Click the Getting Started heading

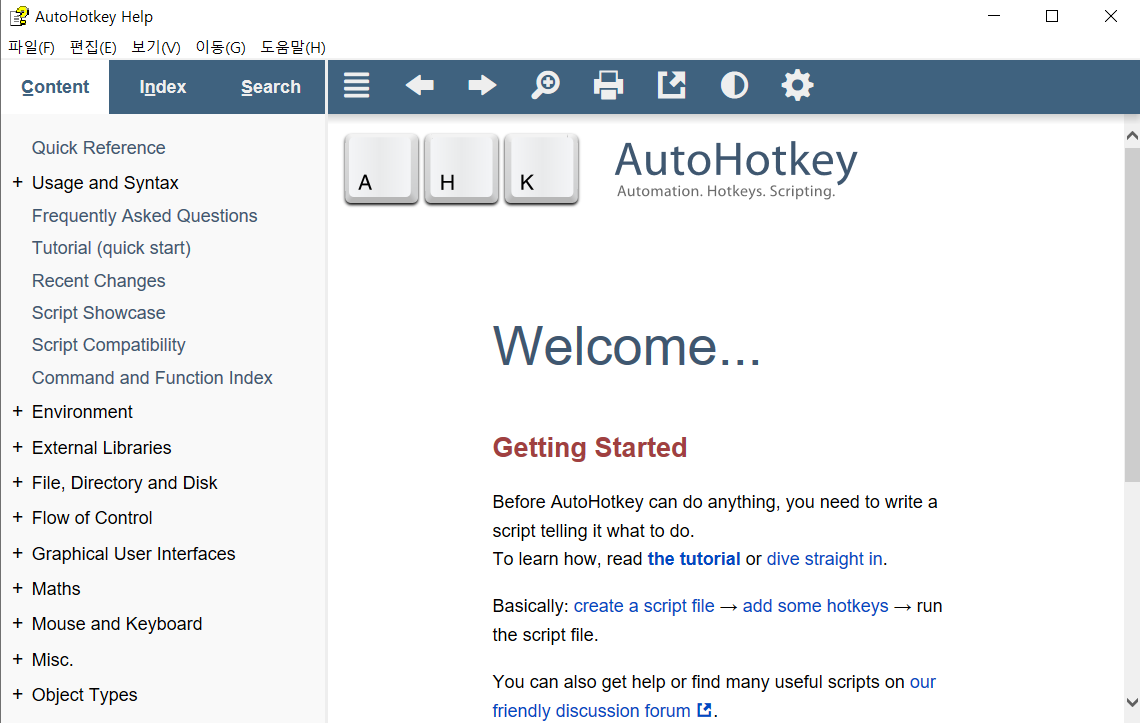tap(590, 447)
